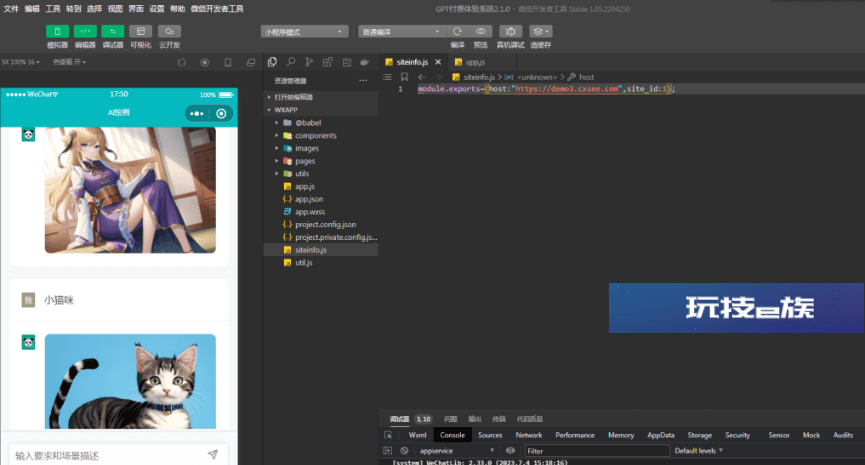This screenshot has height=465, width=865.
Task: Click the navigate back arrow
Action: [x=421, y=77]
